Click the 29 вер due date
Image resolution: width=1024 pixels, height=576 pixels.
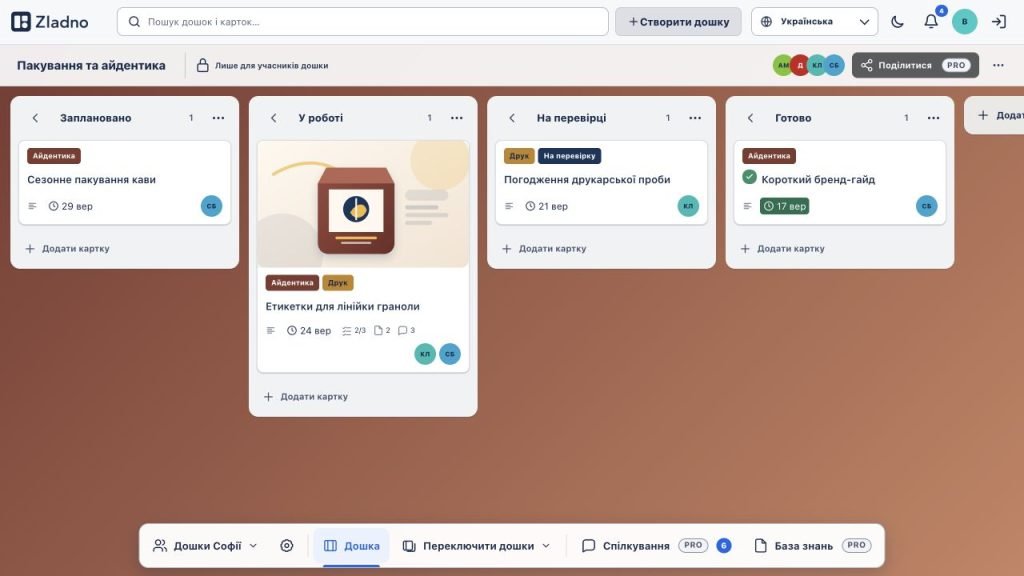[71, 206]
